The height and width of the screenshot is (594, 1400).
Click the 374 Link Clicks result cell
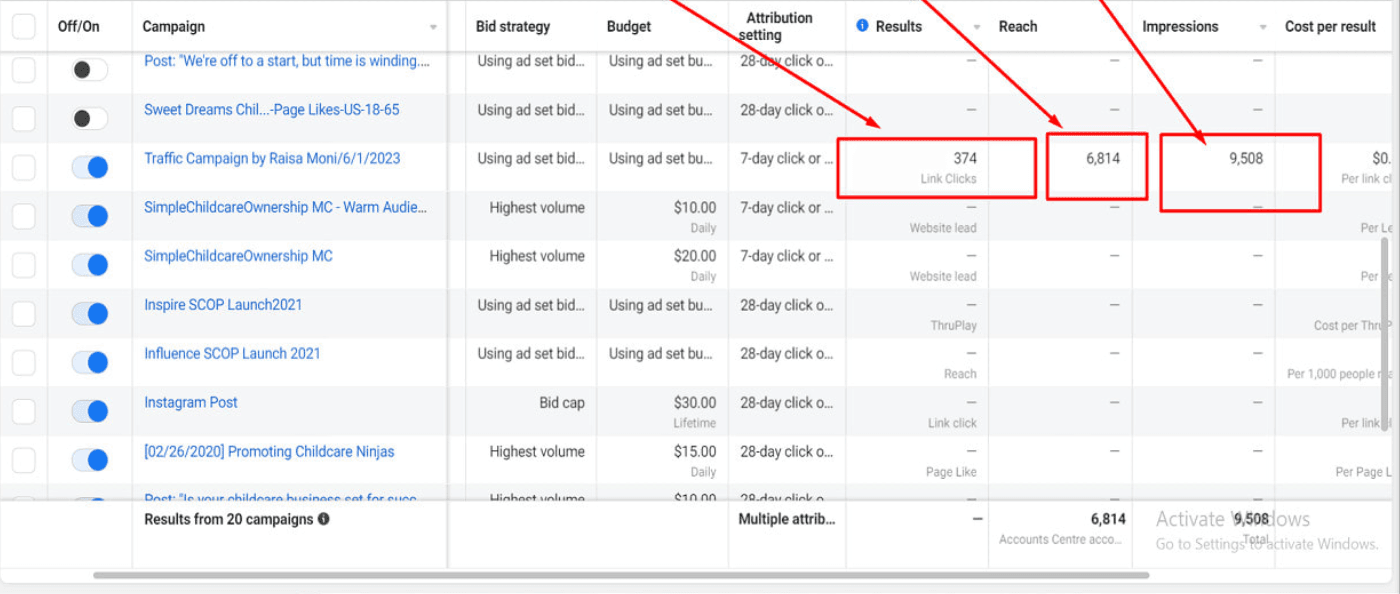click(x=936, y=167)
